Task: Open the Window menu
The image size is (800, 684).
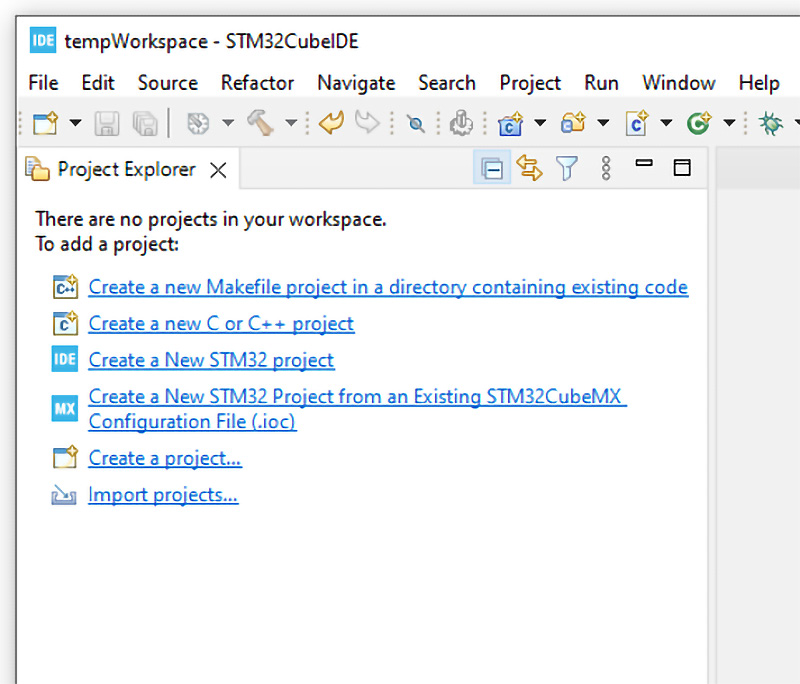Action: click(x=679, y=83)
